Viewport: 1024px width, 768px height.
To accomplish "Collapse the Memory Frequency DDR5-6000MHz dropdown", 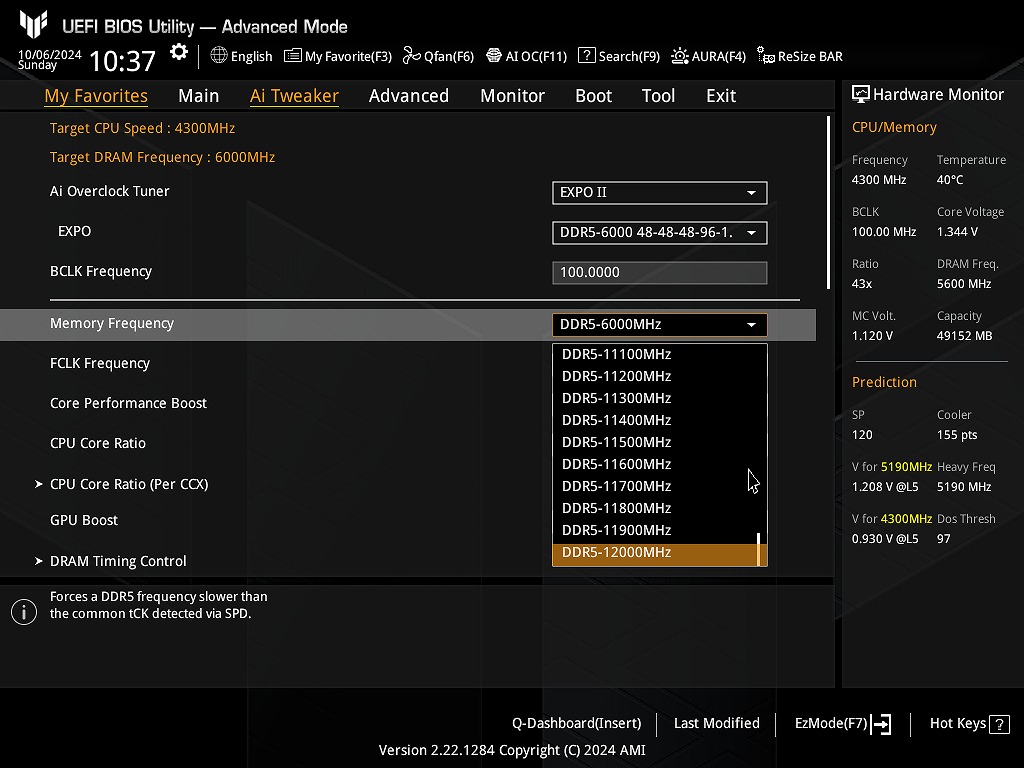I will point(660,325).
